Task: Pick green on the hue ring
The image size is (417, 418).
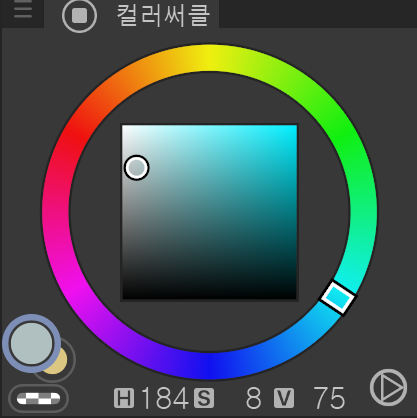Action: (343, 135)
